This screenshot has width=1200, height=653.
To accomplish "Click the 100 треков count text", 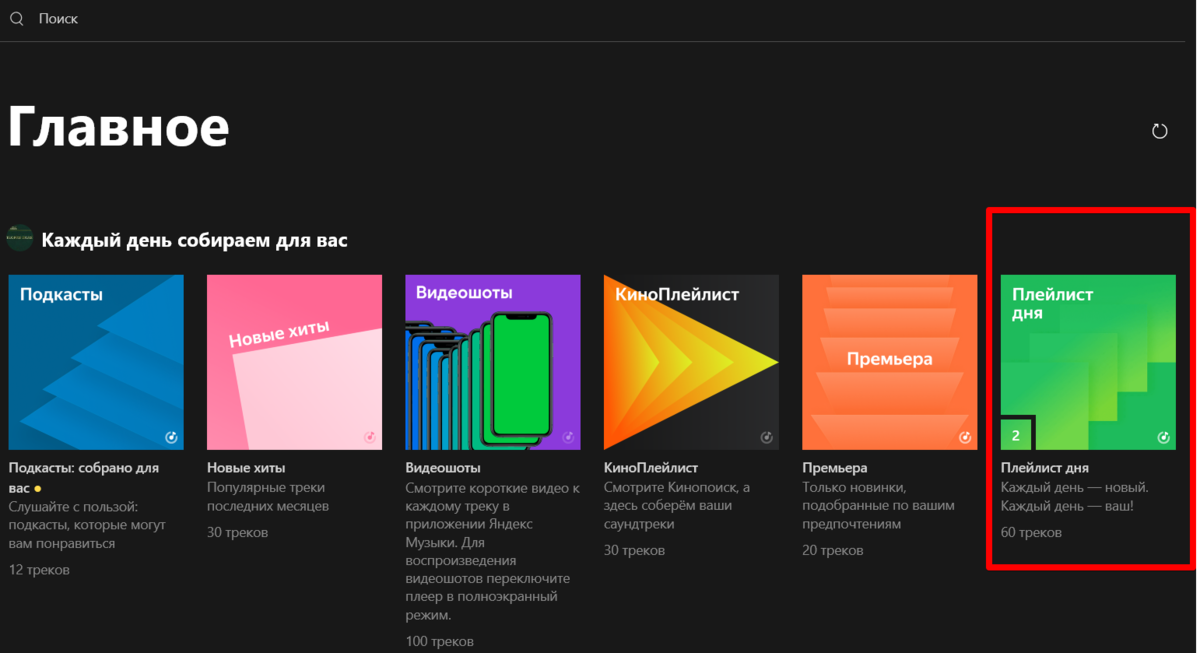I will point(440,642).
